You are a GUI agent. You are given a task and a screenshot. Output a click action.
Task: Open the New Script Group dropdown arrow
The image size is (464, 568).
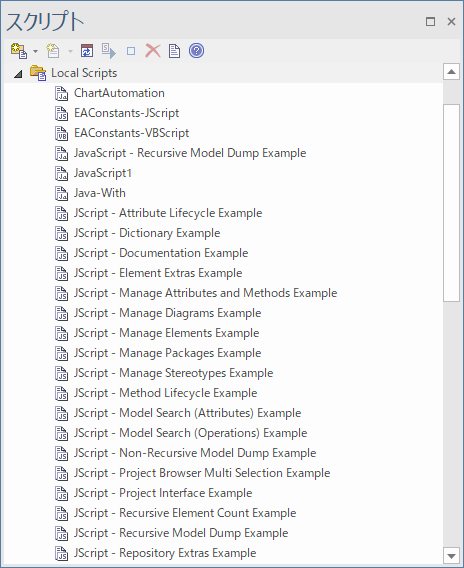35,51
